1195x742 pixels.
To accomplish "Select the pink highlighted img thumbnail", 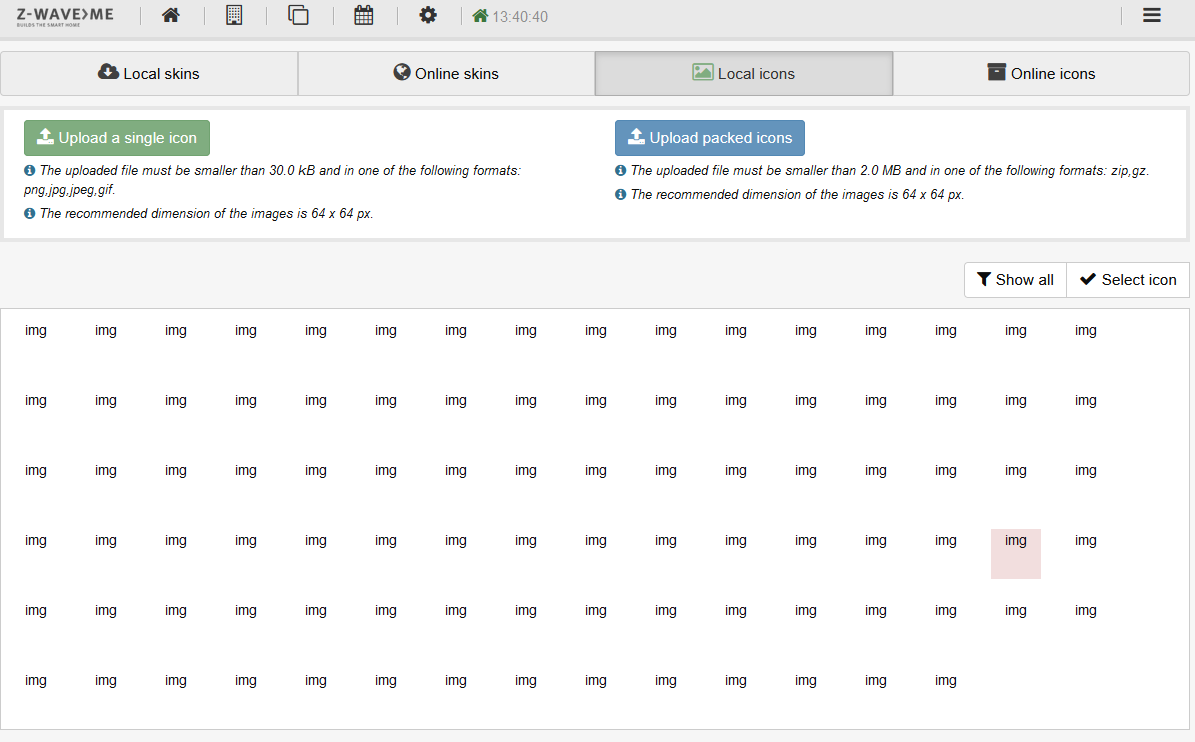I will (x=1016, y=554).
